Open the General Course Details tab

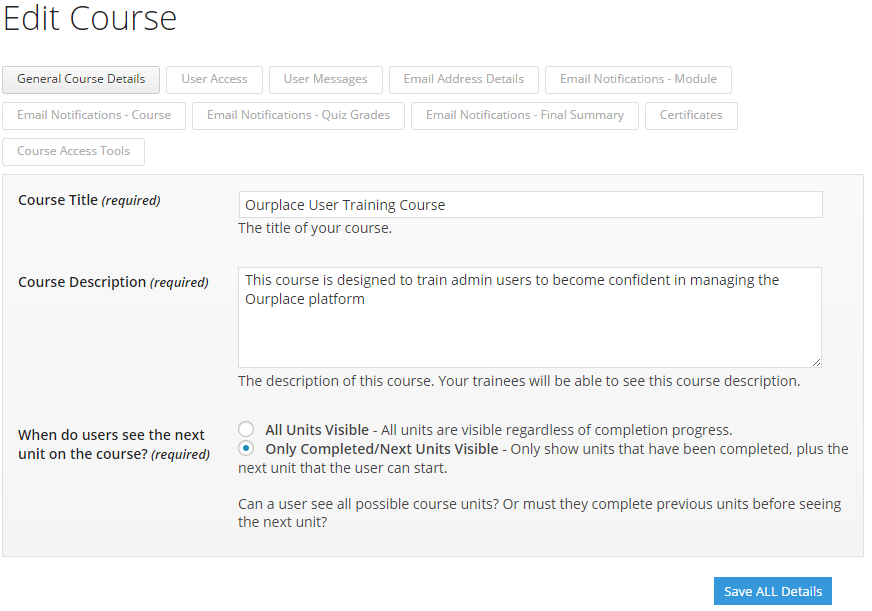[x=81, y=80]
